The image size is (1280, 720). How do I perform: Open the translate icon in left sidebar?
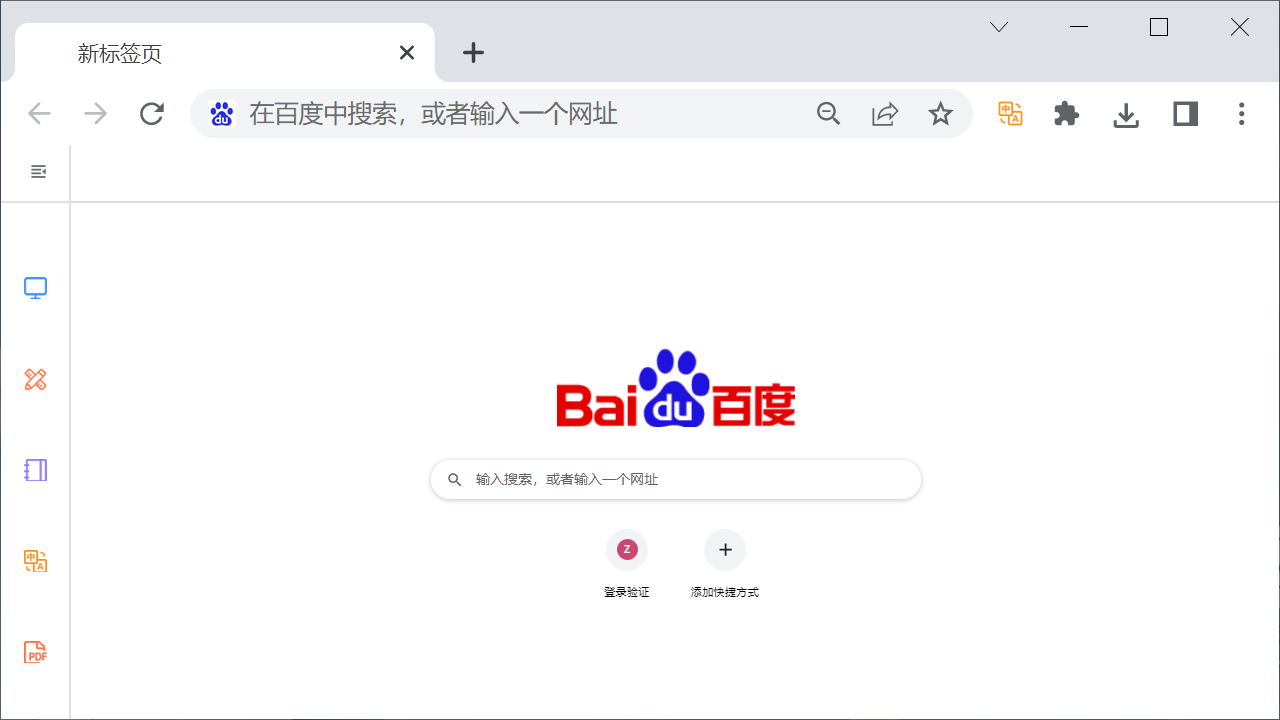coord(35,561)
